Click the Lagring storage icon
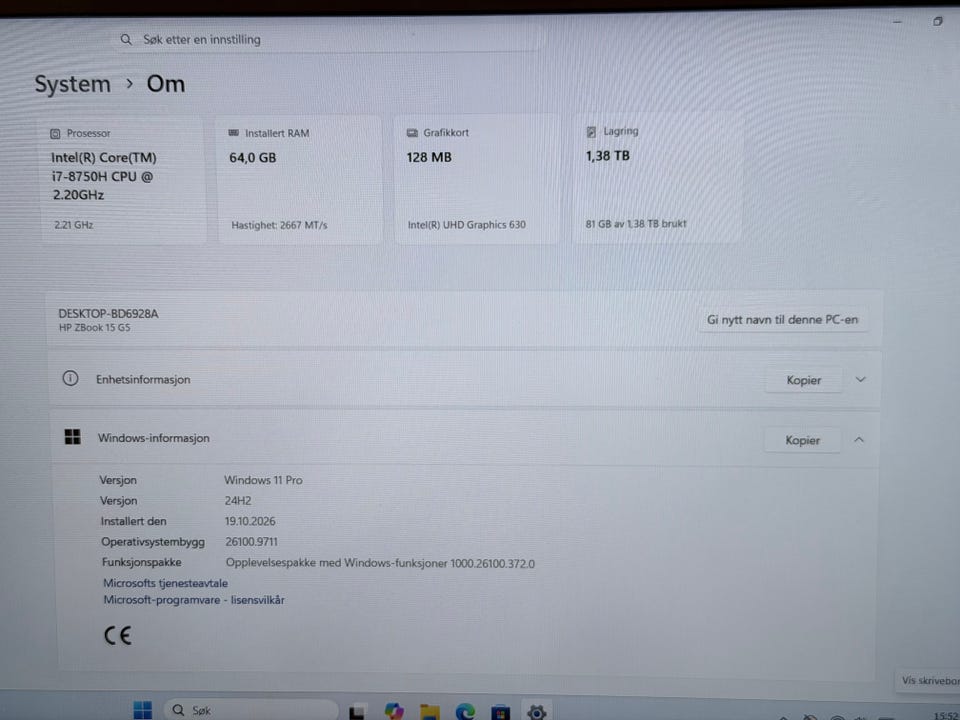The width and height of the screenshot is (960, 720). click(x=591, y=132)
